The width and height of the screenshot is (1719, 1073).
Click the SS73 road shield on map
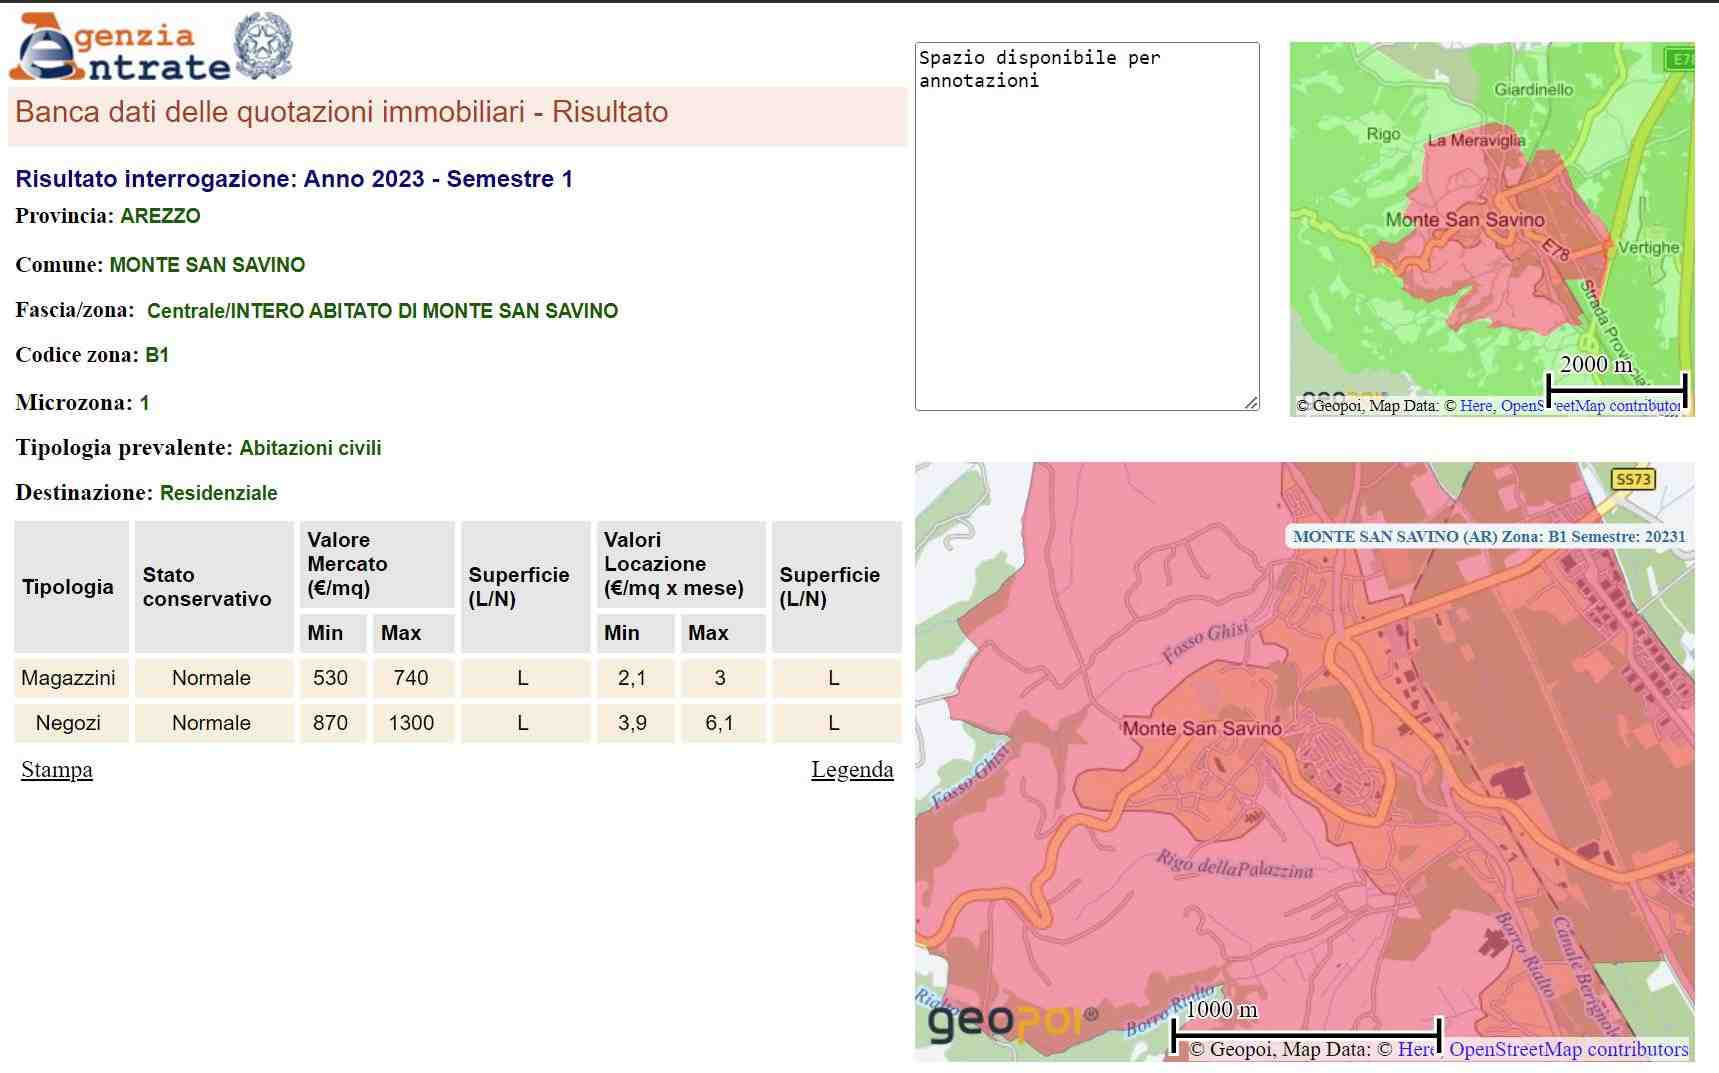(1633, 479)
